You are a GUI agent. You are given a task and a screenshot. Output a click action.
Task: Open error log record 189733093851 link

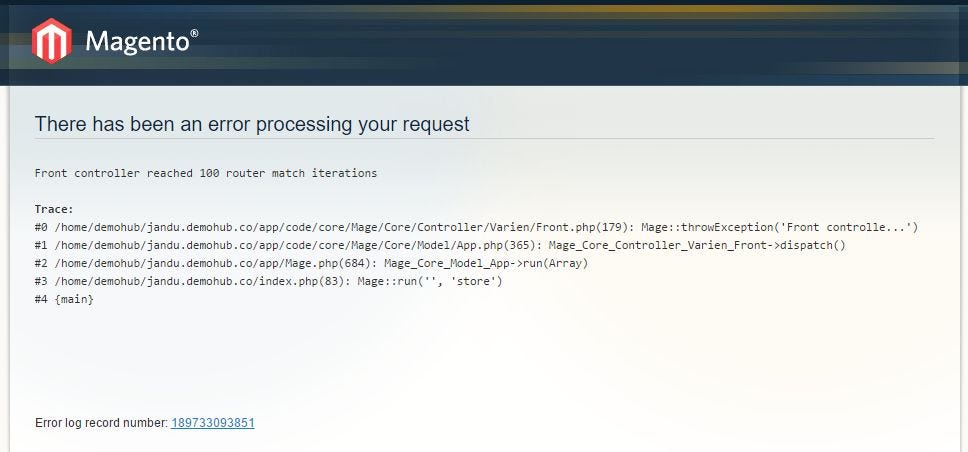point(212,423)
